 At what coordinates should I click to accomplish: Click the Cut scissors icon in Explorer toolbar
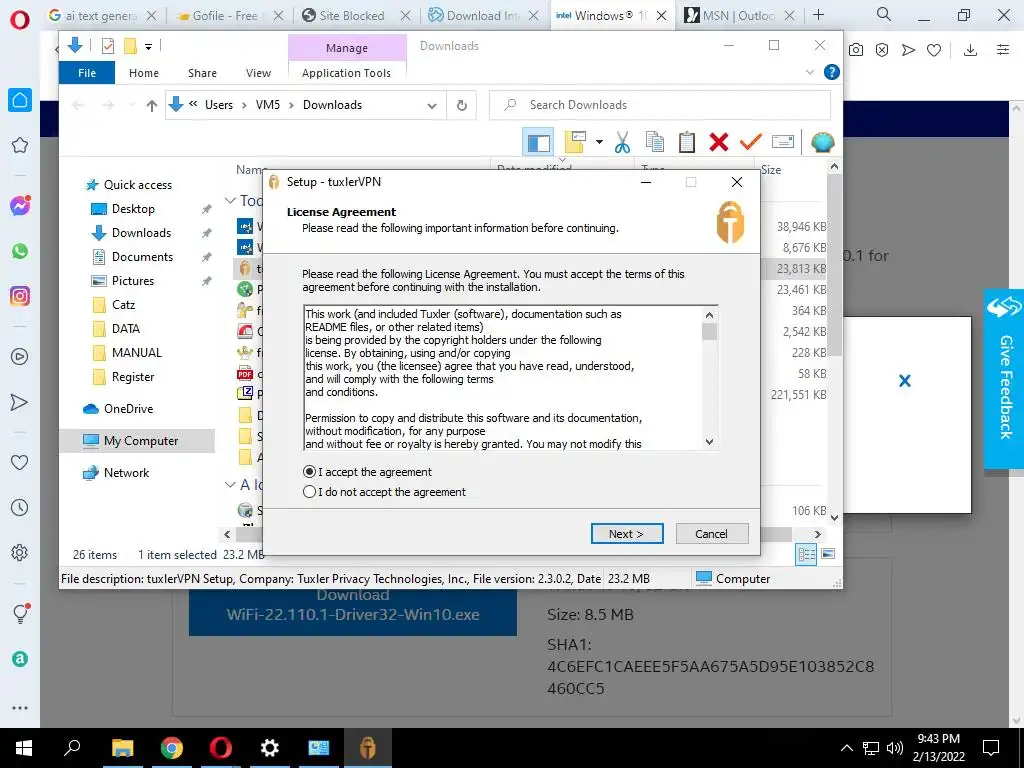point(622,142)
